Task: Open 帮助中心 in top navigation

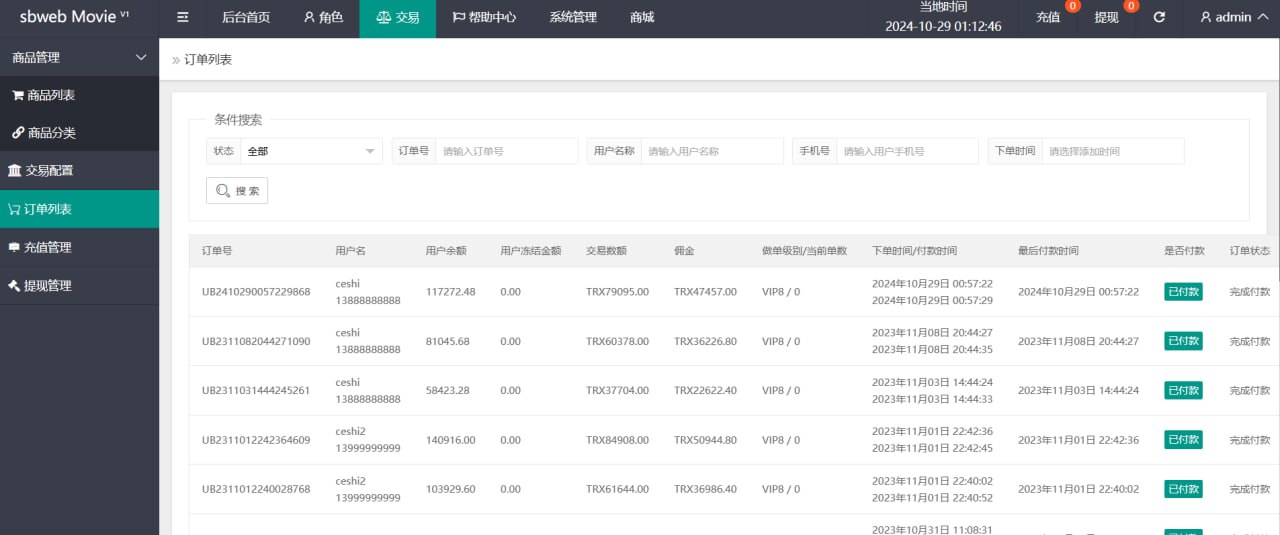Action: coord(484,18)
